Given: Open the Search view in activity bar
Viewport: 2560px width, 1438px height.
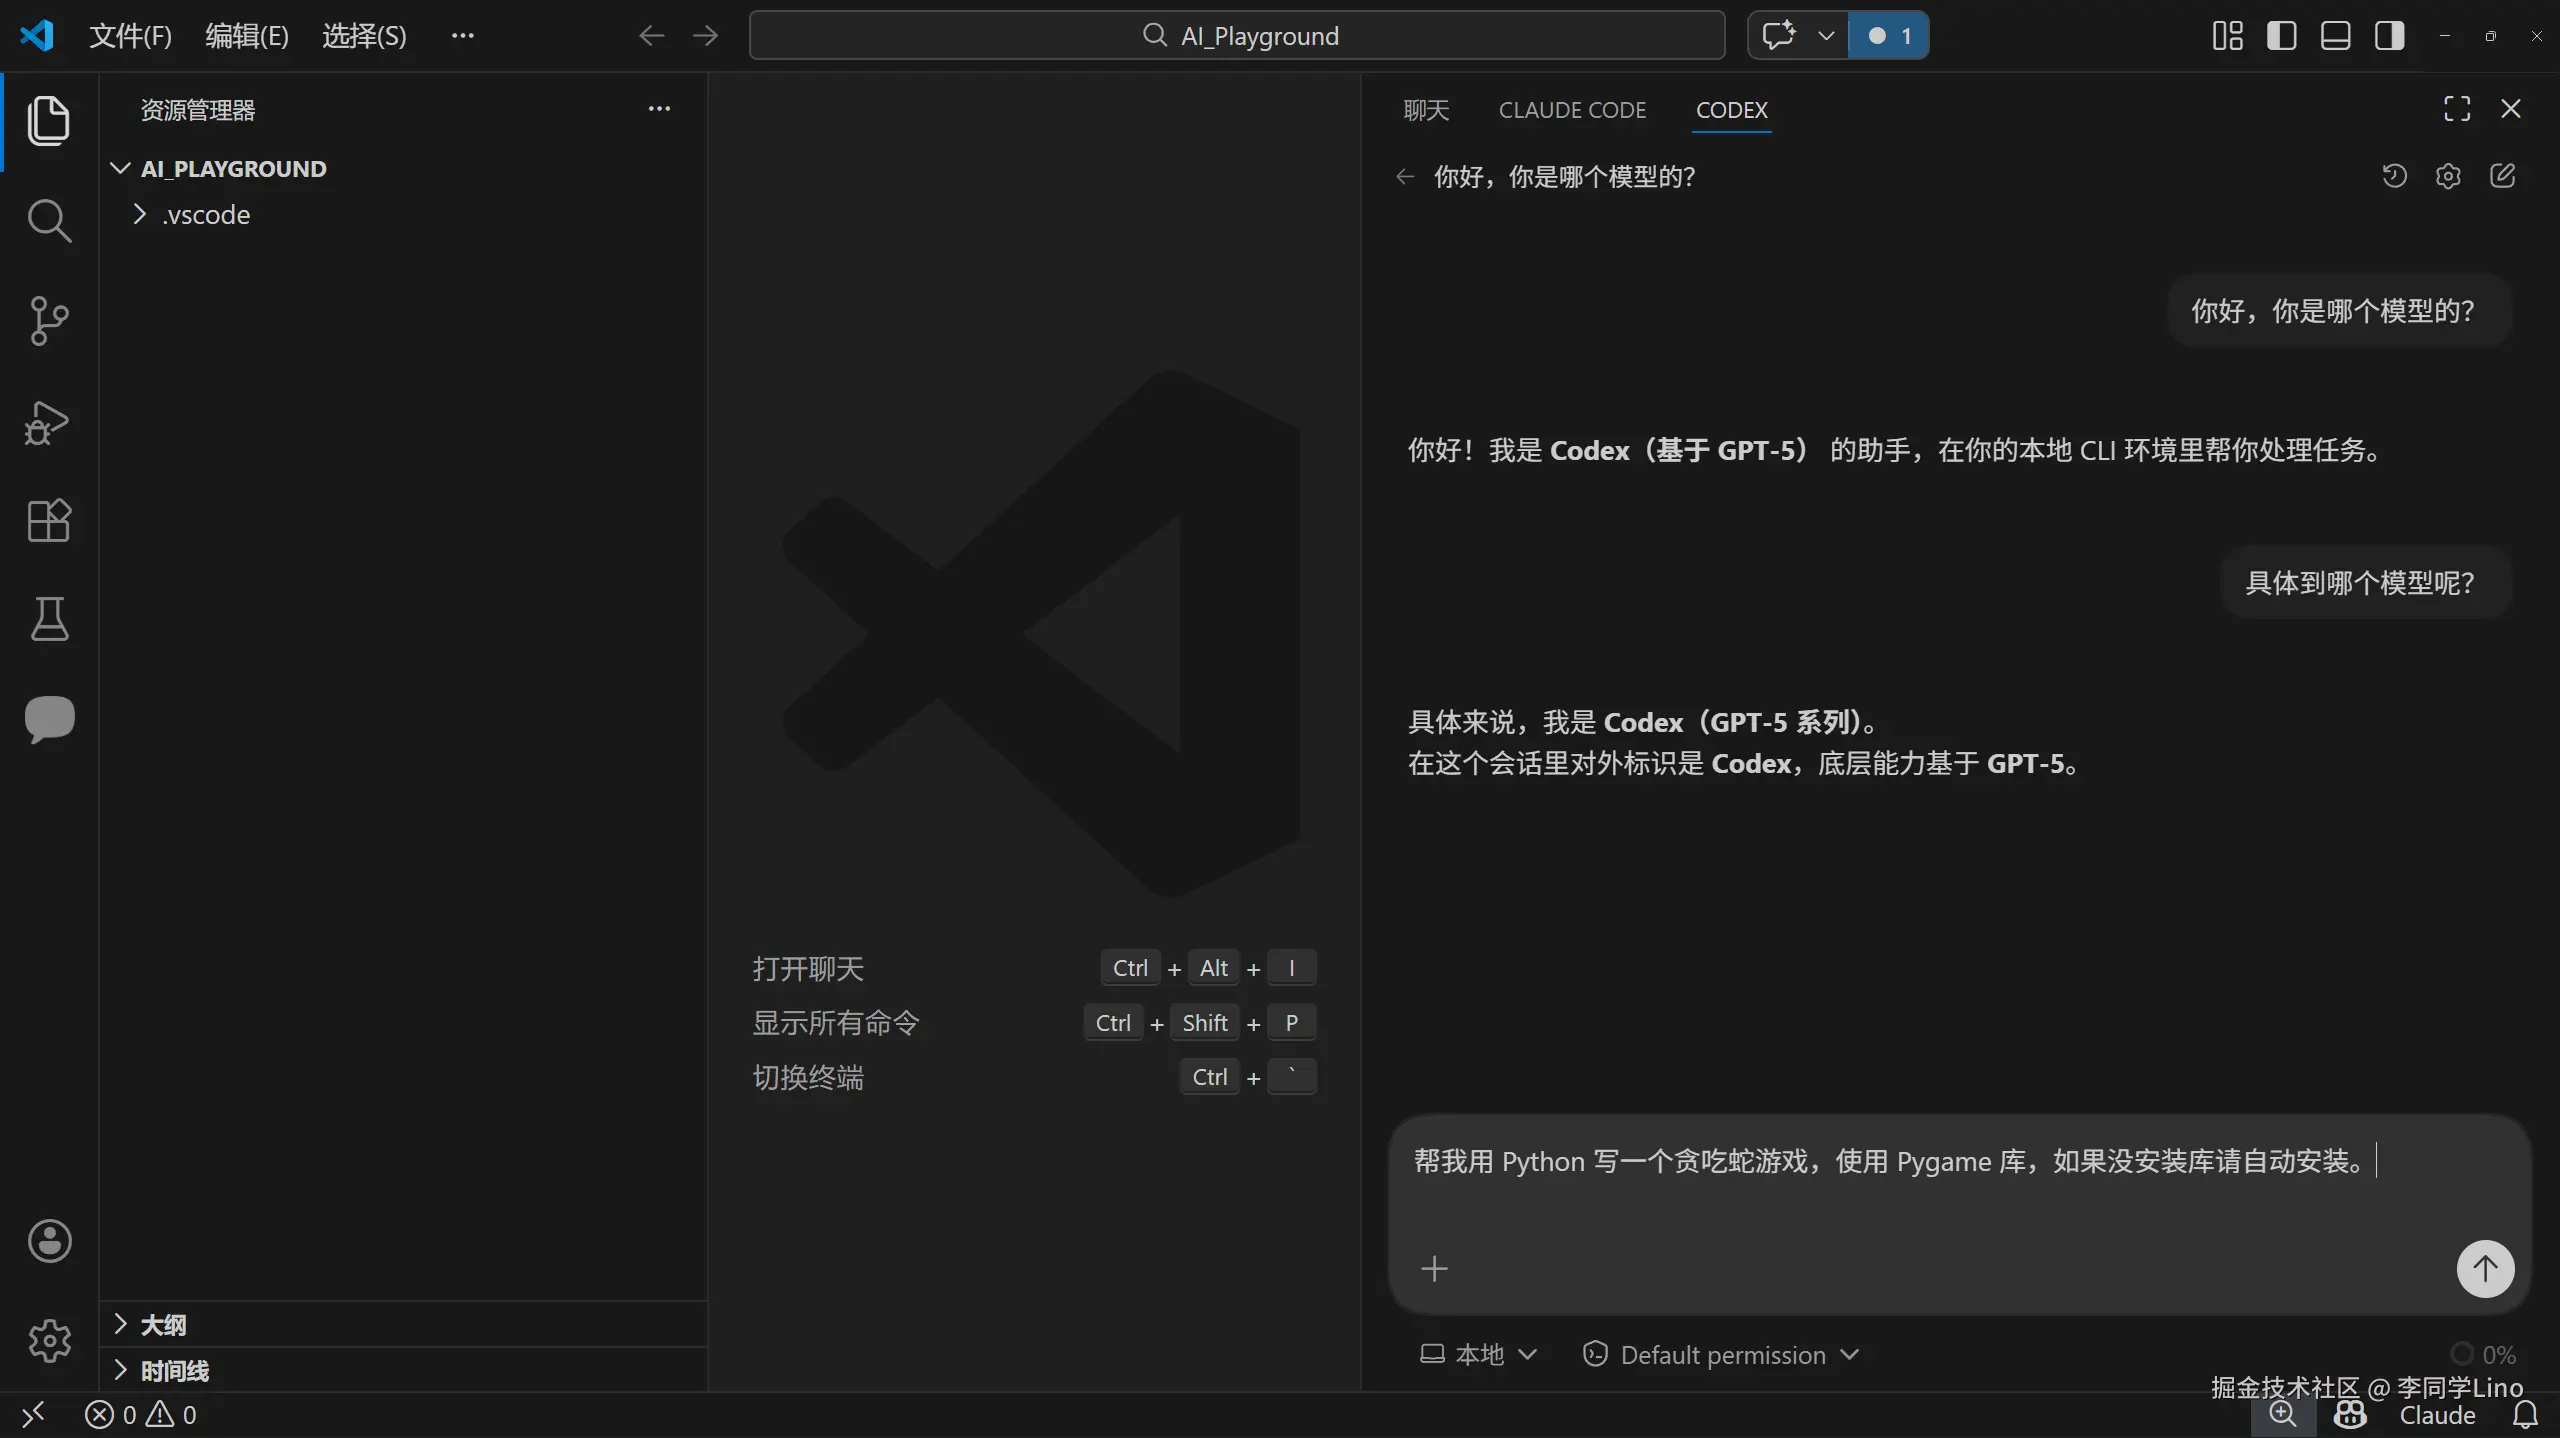Looking at the screenshot, I should coord(48,220).
